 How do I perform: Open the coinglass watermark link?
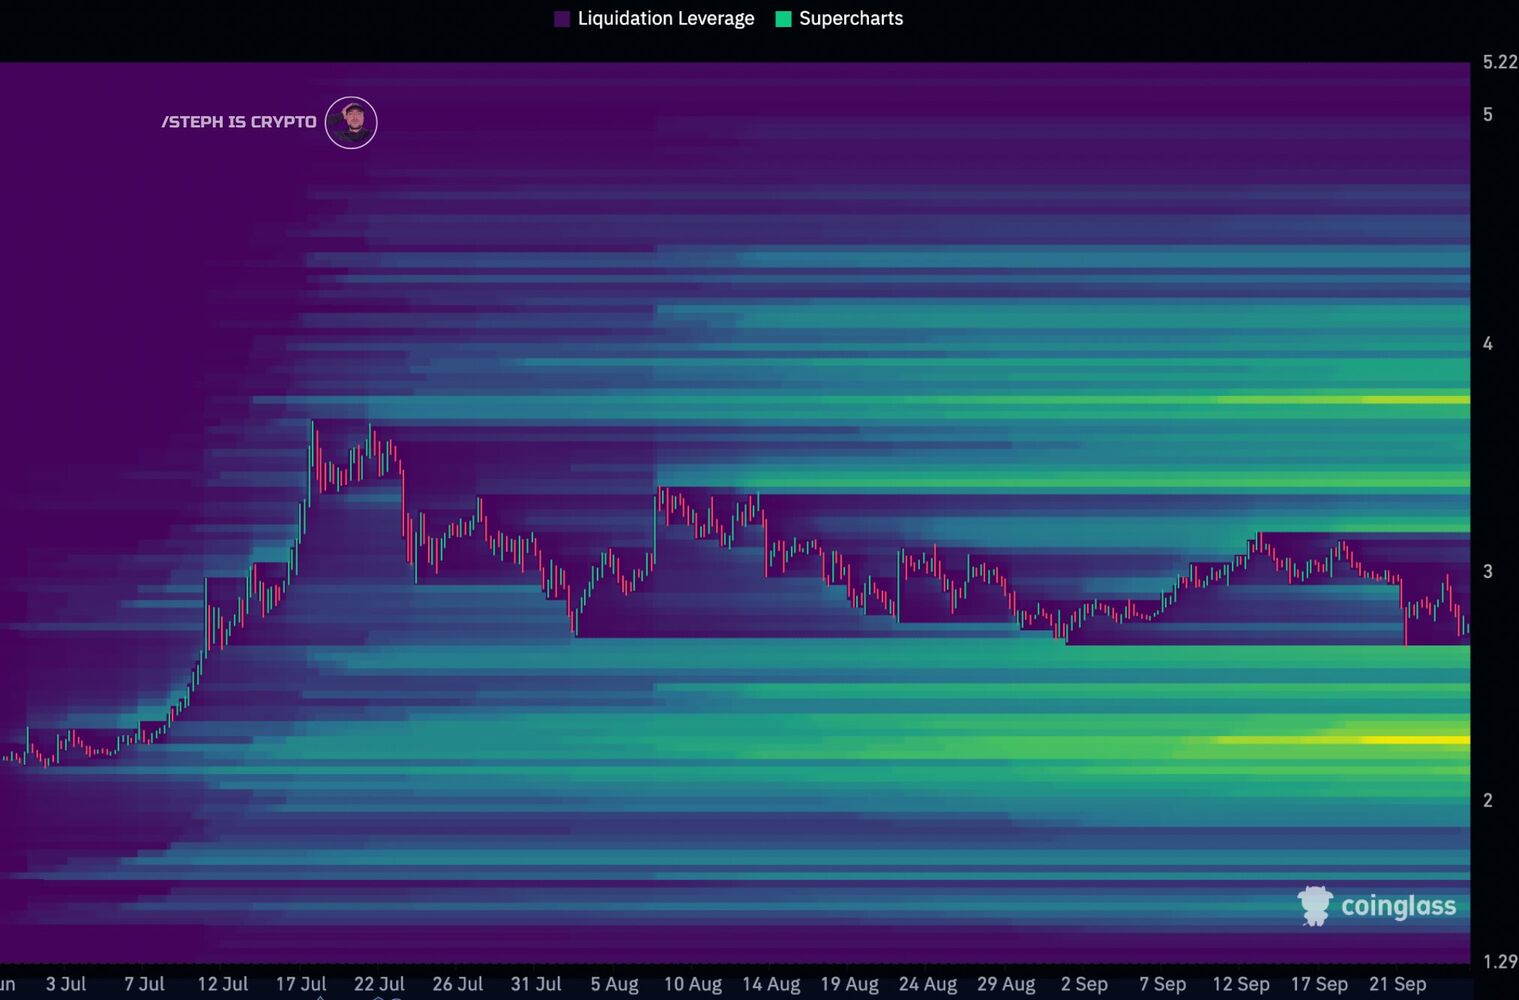pos(1377,906)
